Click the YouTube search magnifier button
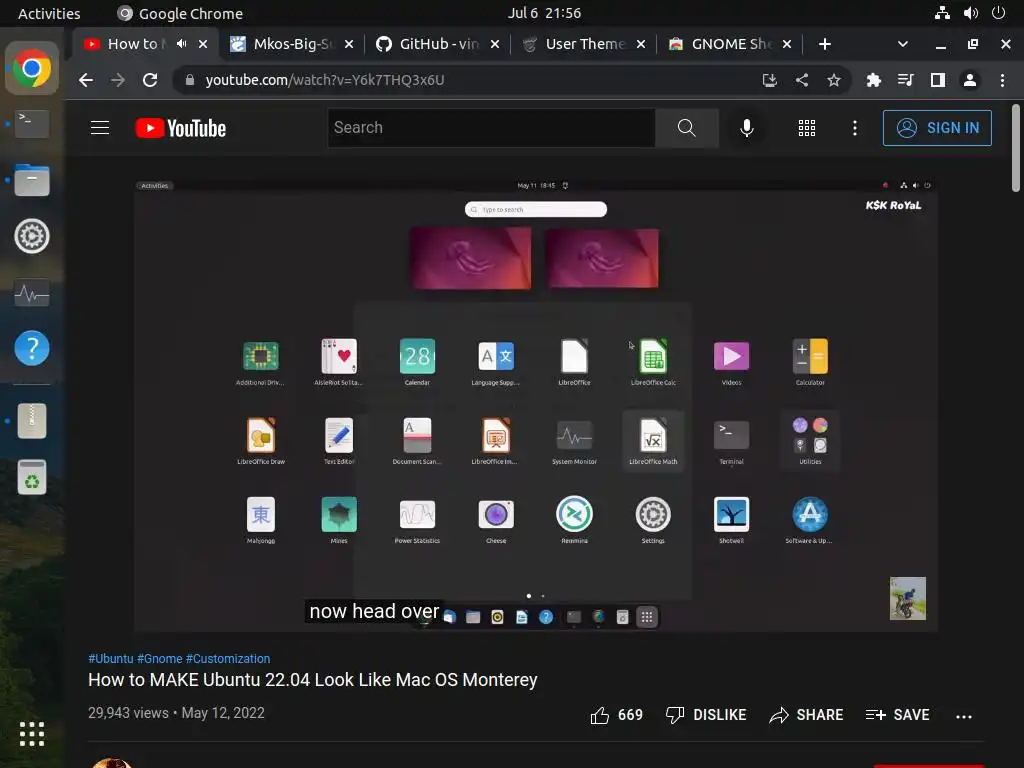This screenshot has width=1024, height=768. pos(686,127)
